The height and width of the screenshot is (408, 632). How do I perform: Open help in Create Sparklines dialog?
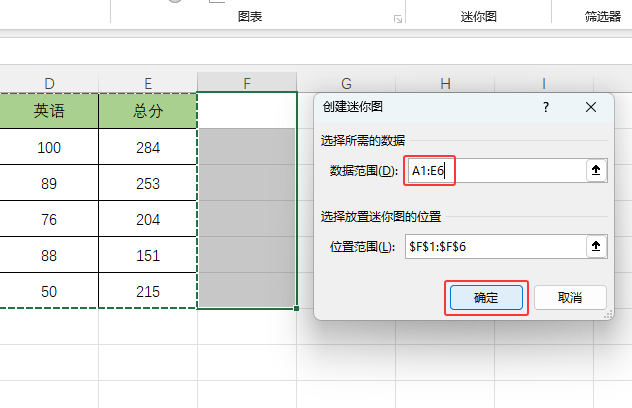click(x=546, y=107)
